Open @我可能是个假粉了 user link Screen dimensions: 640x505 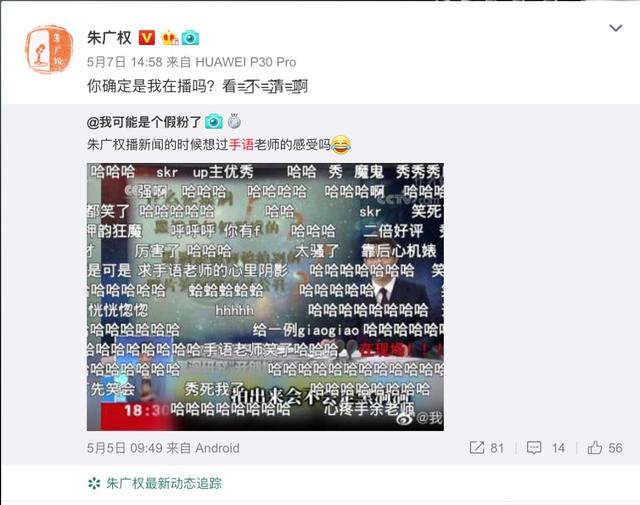click(144, 122)
